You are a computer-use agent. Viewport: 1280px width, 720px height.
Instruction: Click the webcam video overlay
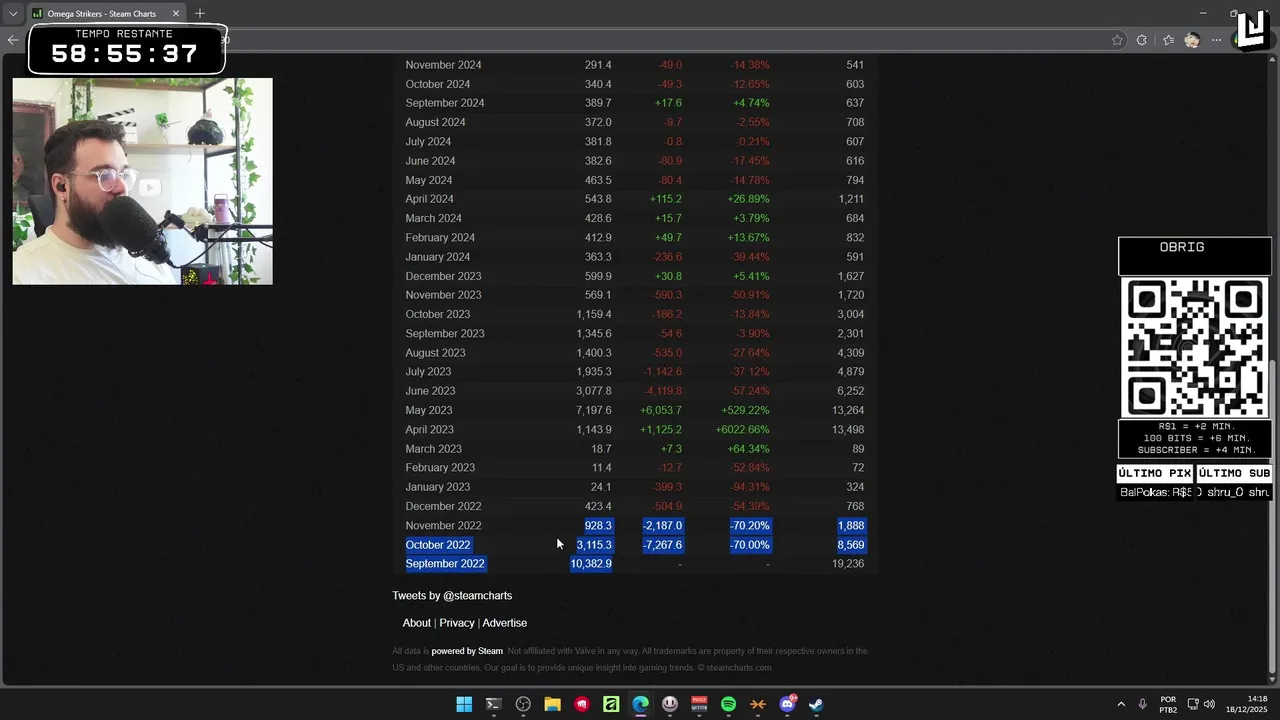tap(142, 181)
